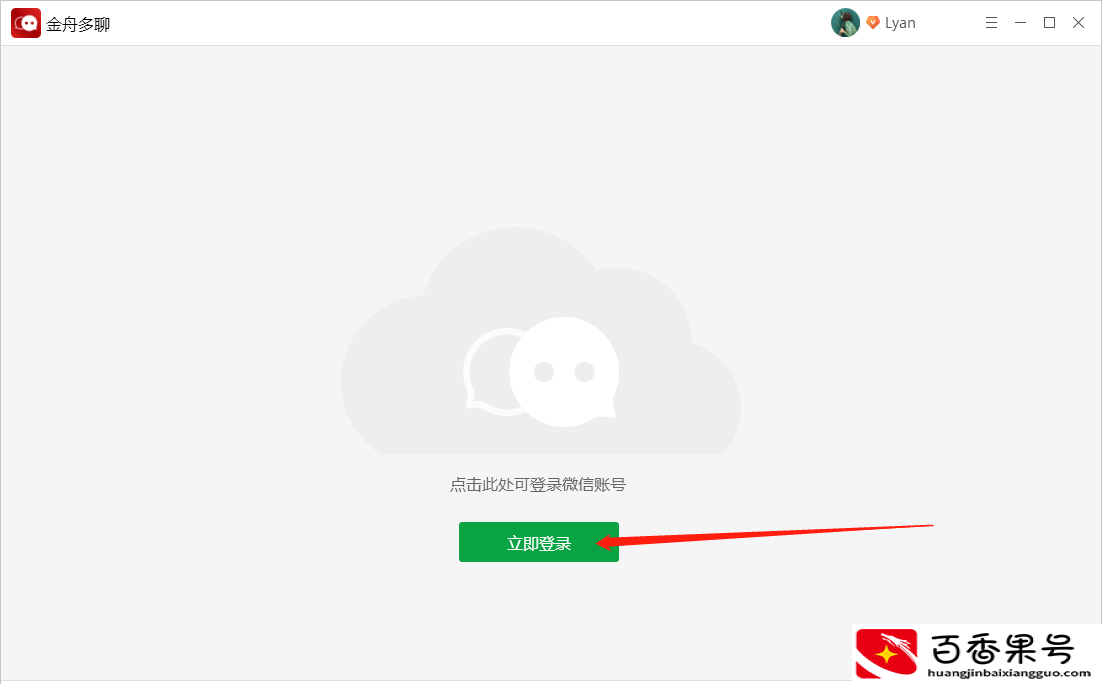Viewport: 1102px width, 684px height.
Task: Close the 金舟多聊 window
Action: point(1078,23)
